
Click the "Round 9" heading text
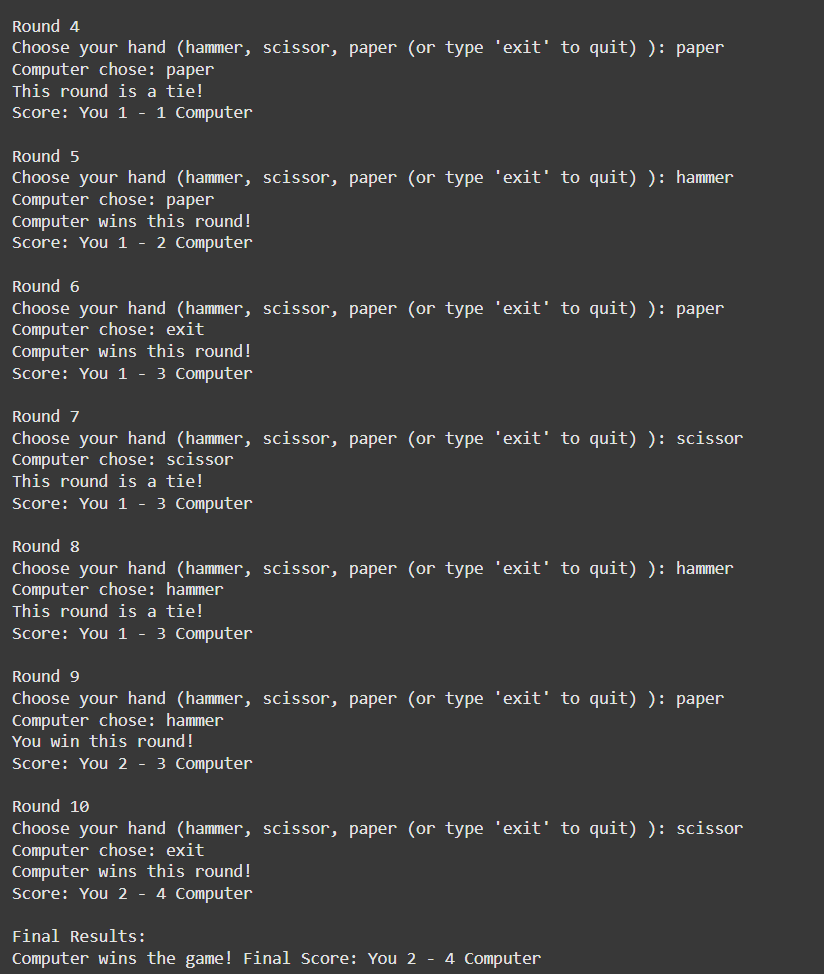pyautogui.click(x=46, y=676)
